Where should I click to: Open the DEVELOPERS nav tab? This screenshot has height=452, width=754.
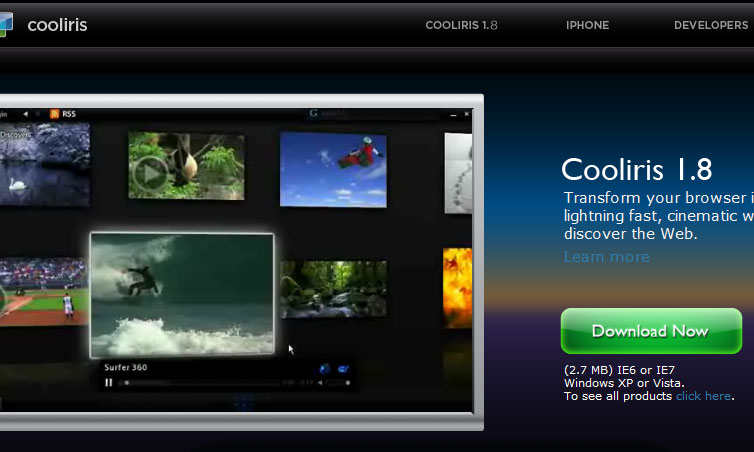711,25
